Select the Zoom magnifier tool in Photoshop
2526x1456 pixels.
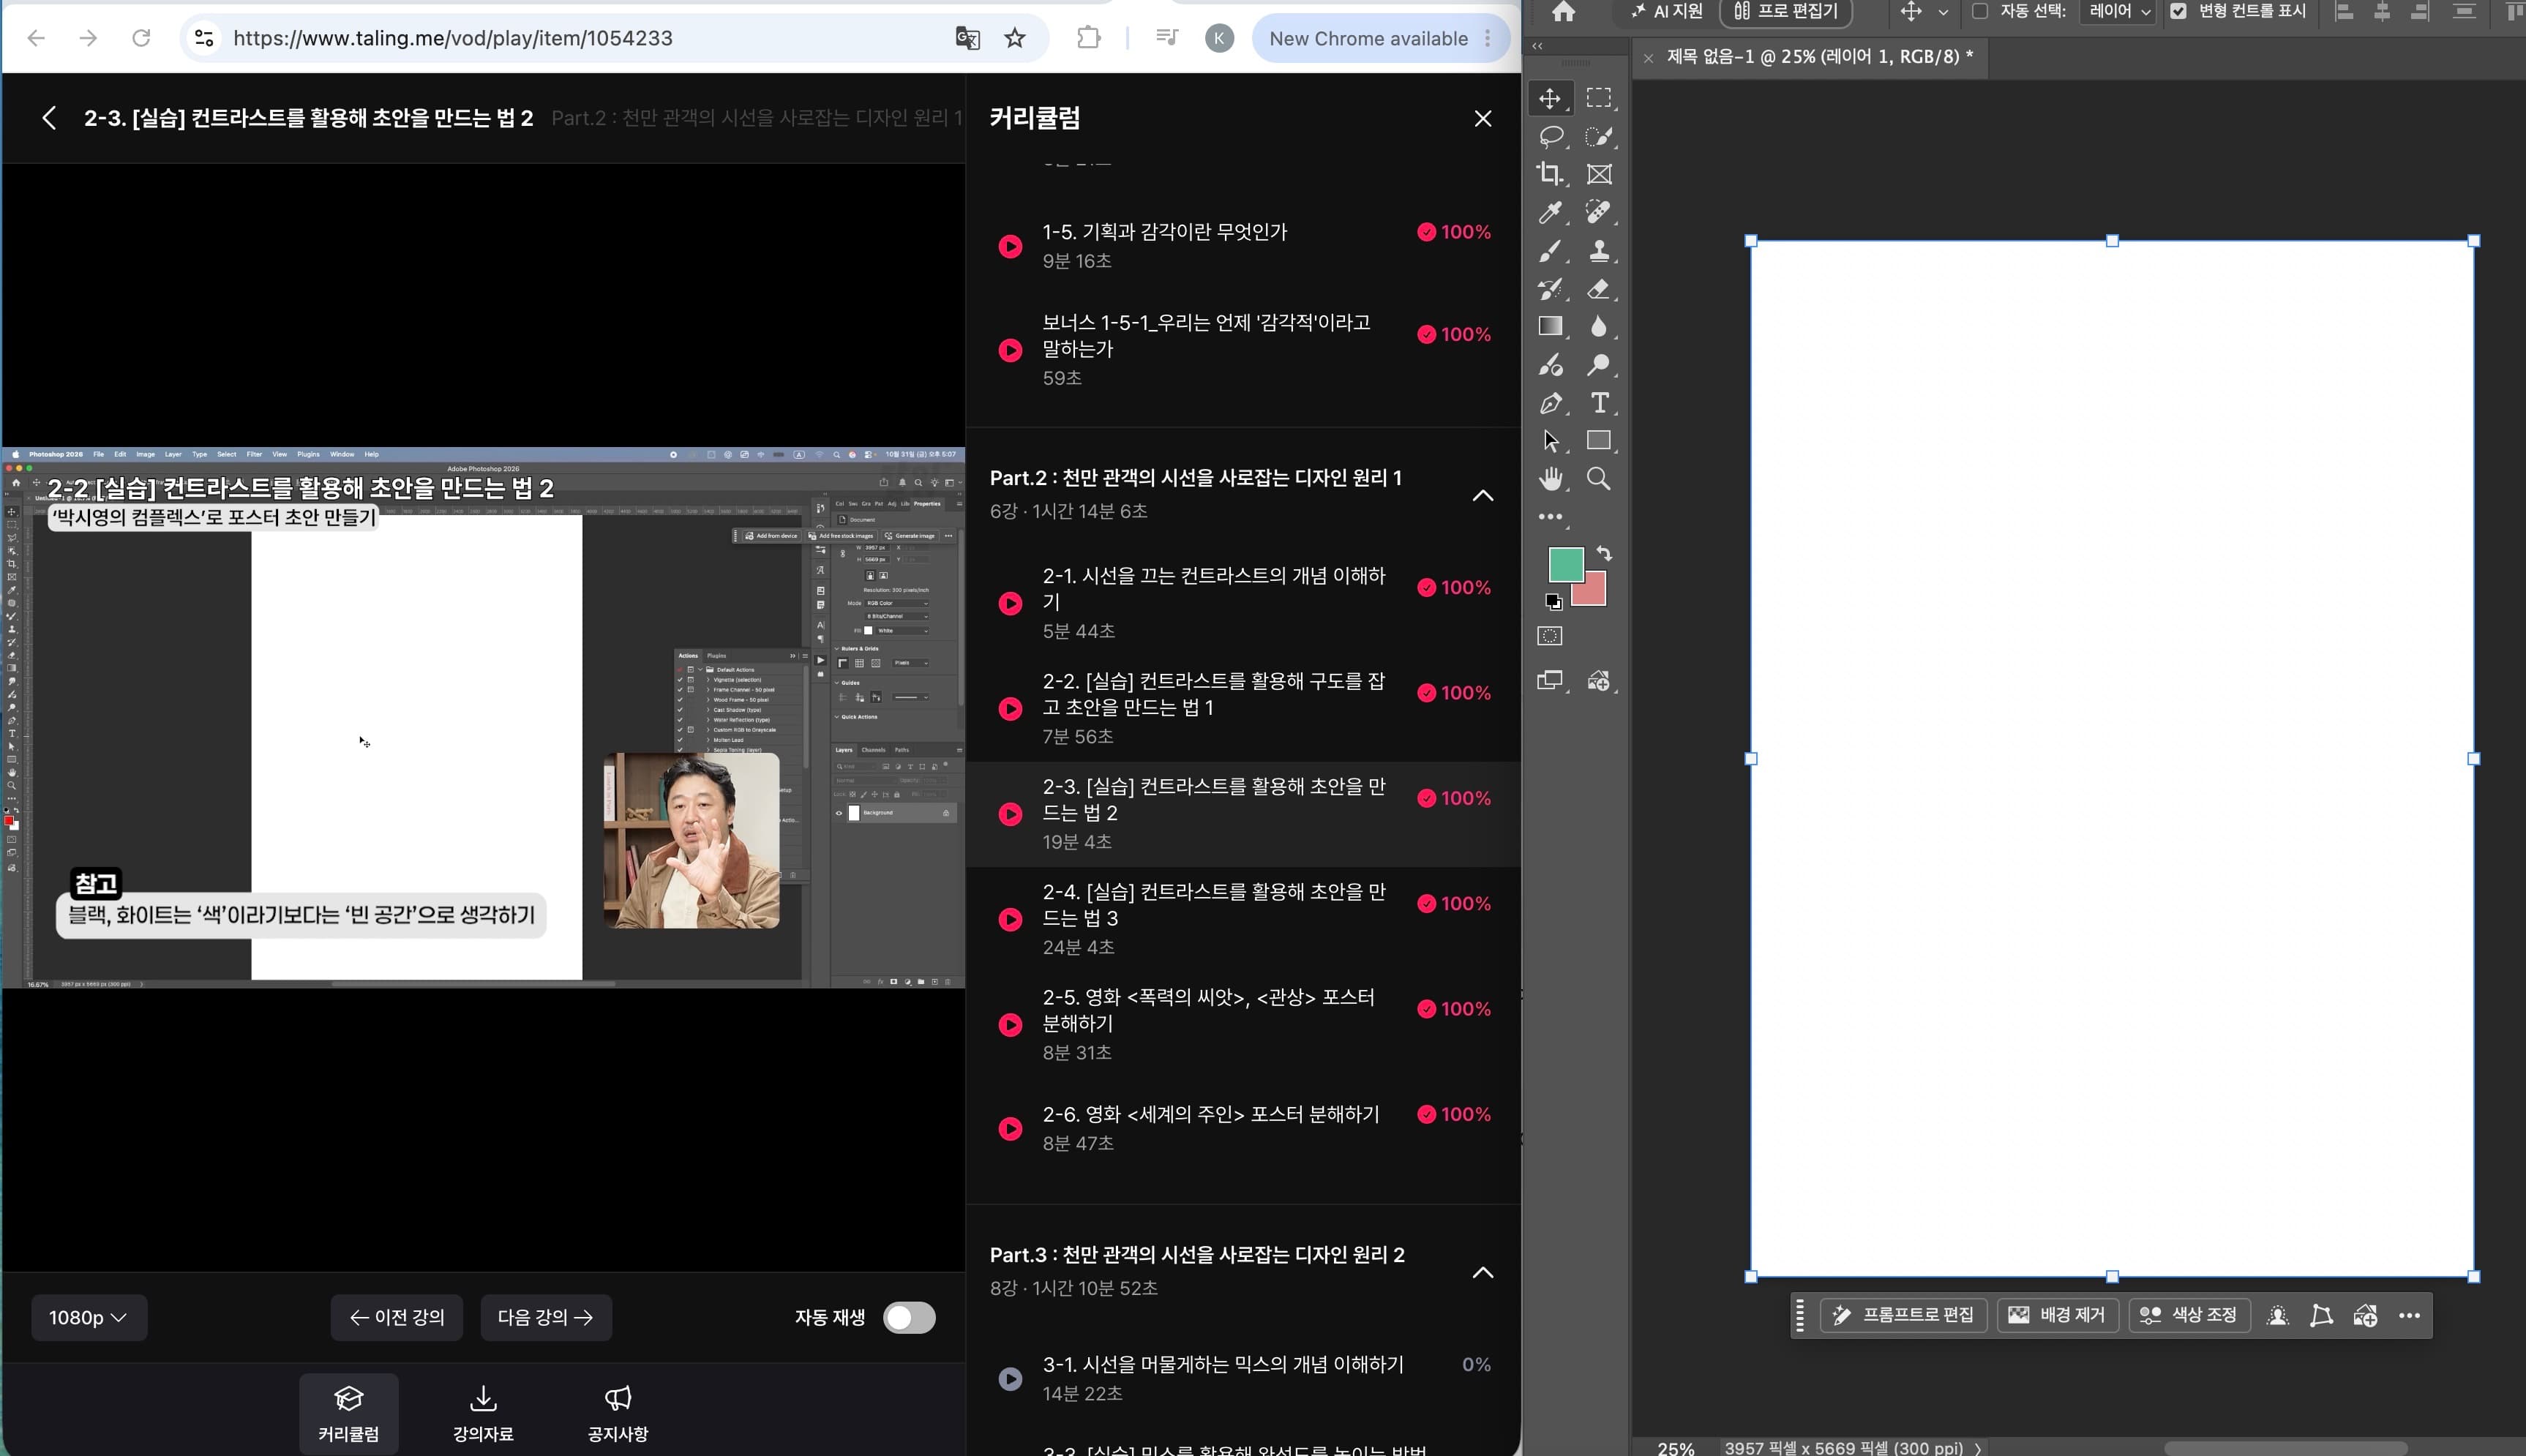coord(1599,479)
